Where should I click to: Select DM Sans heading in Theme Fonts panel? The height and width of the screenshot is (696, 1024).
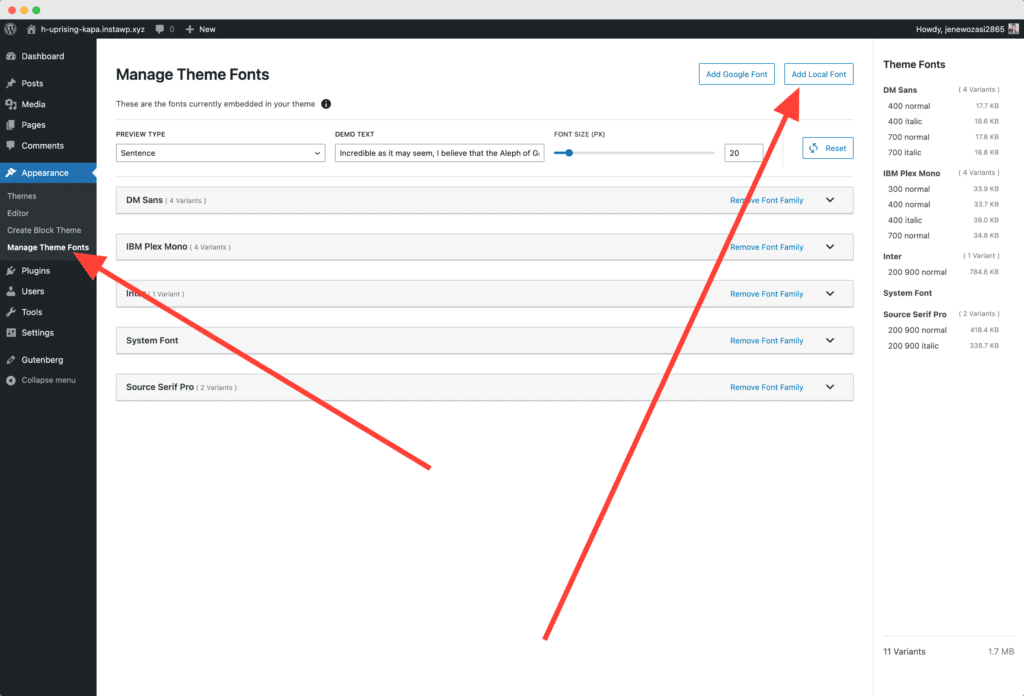[900, 90]
